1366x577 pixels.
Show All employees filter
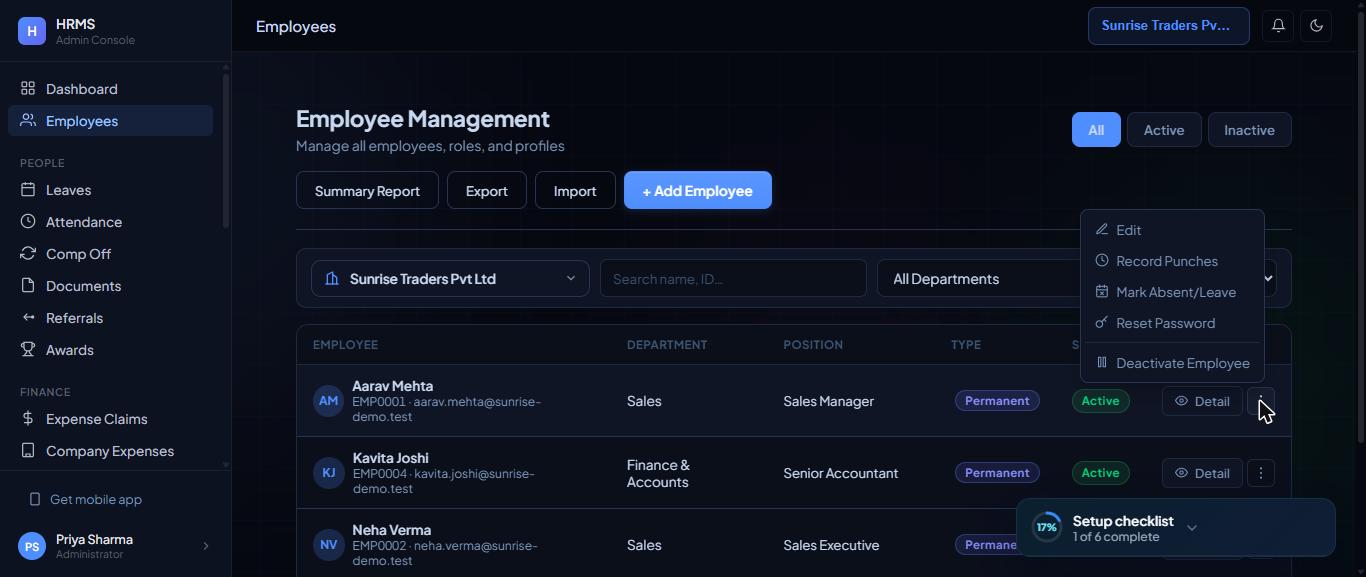point(1096,130)
